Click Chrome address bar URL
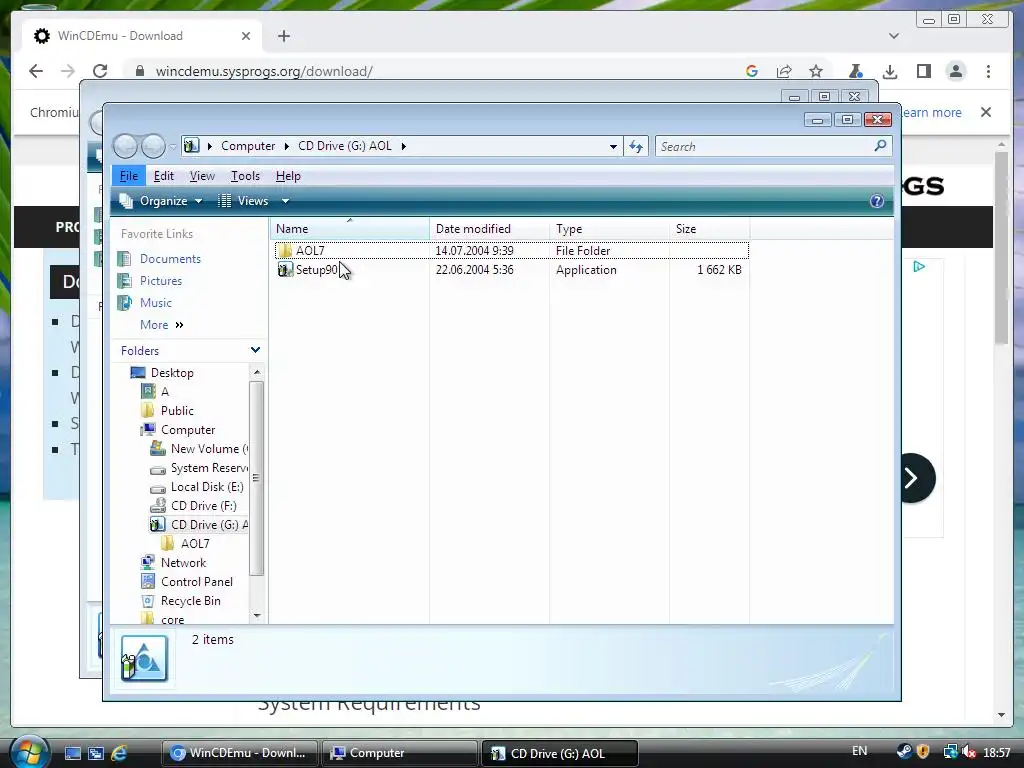Image resolution: width=1024 pixels, height=768 pixels. point(264,71)
